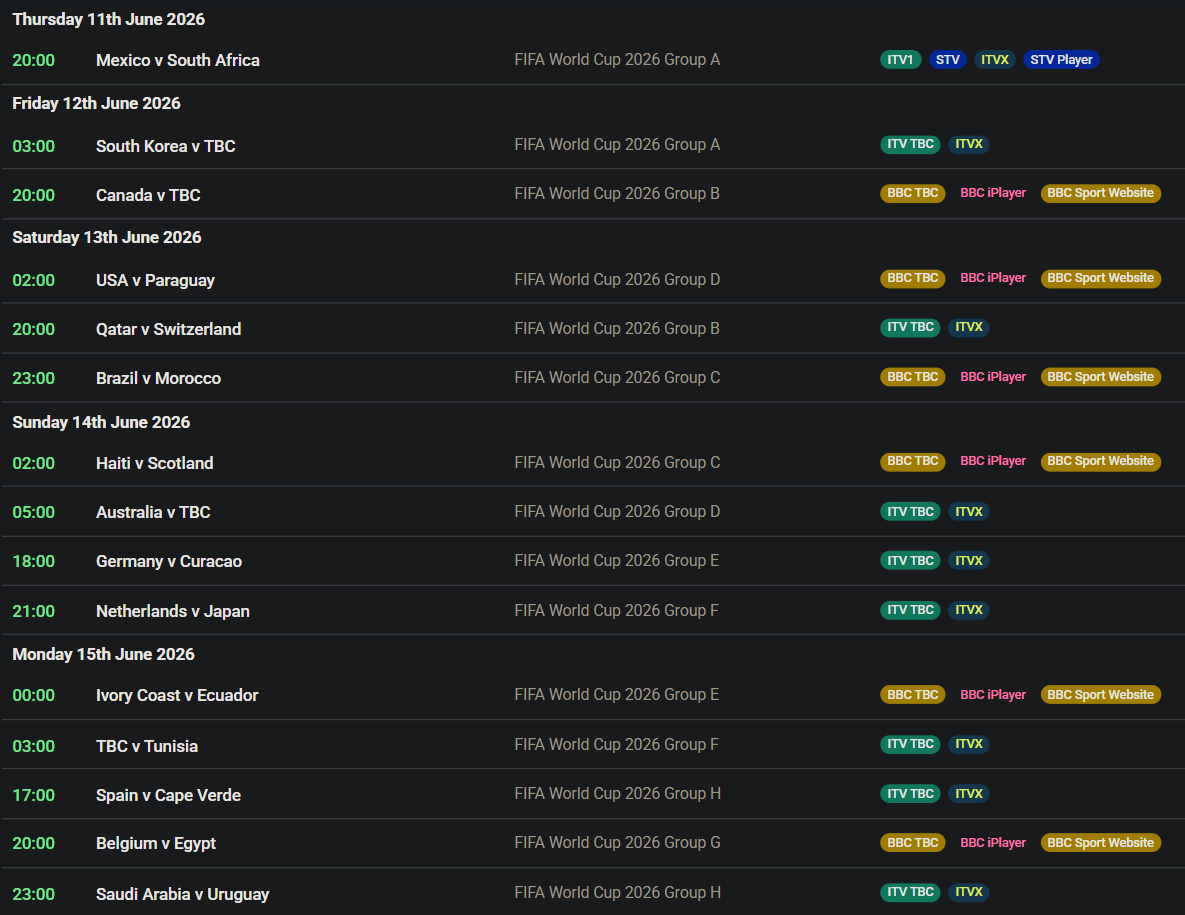Screen dimensions: 1185x915
Task: Click Group C label for Brazil v Morocco
Action: click(617, 377)
